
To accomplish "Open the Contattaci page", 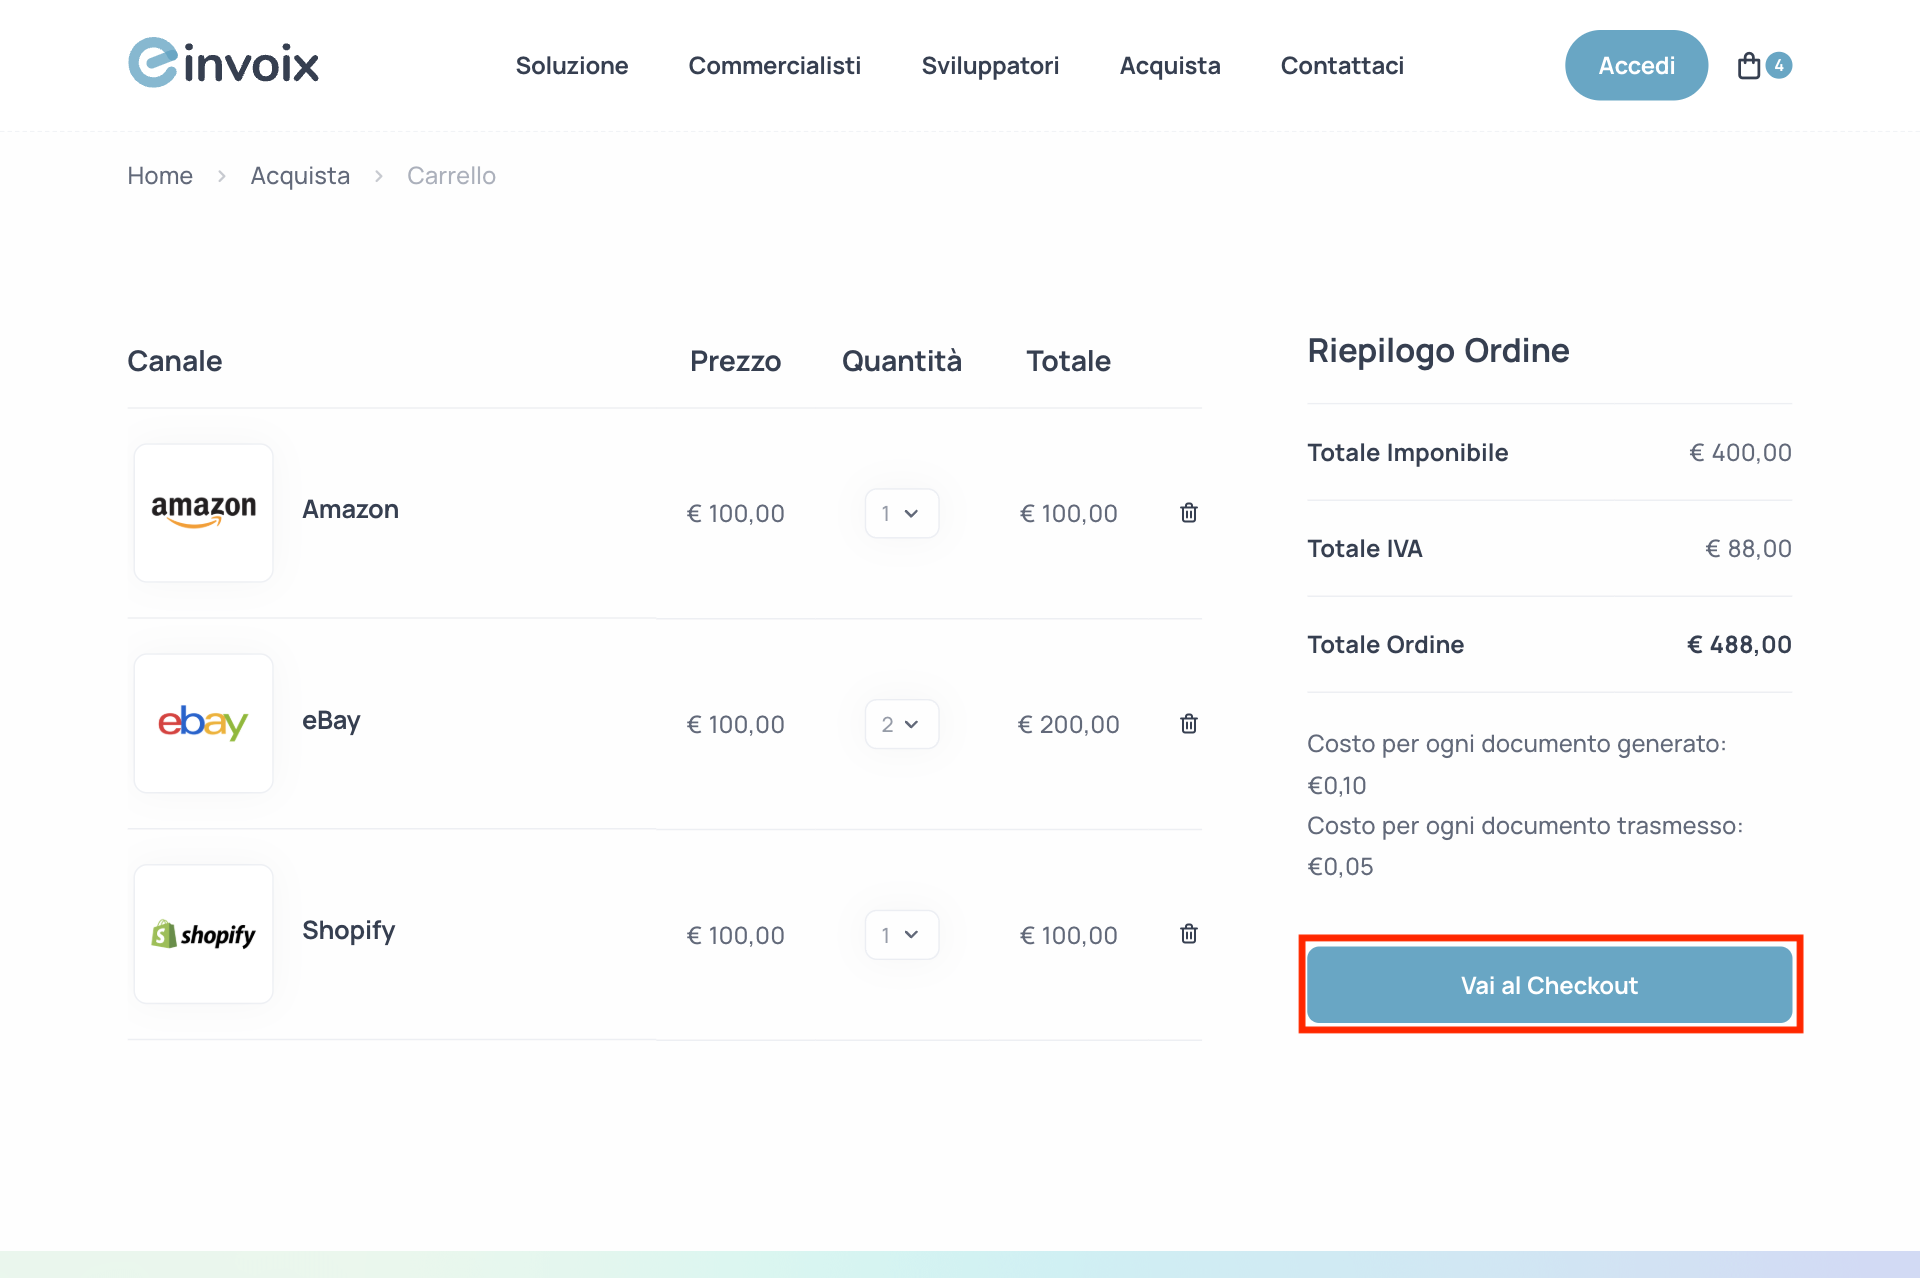I will tap(1342, 65).
